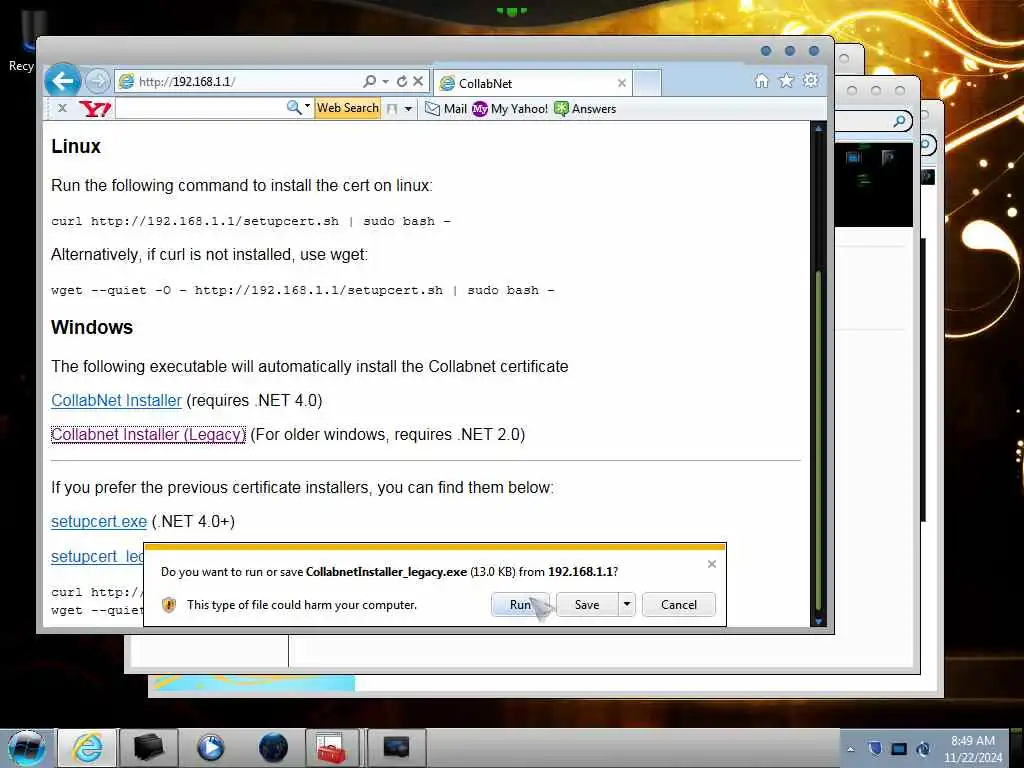Open My Yahoo! from the toolbar
This screenshot has width=1024, height=768.
510,109
